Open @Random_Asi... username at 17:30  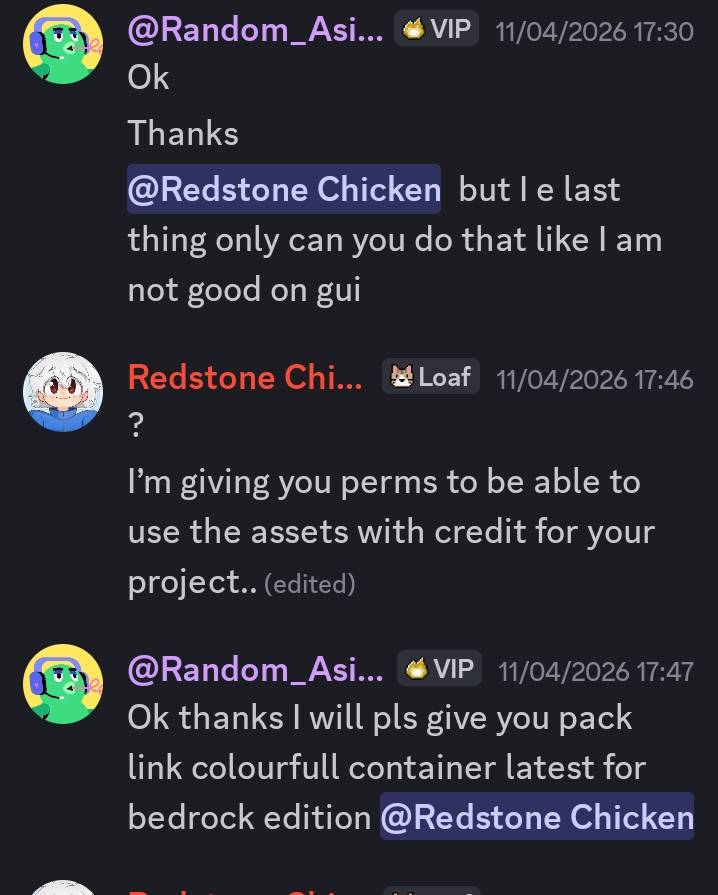coord(255,29)
